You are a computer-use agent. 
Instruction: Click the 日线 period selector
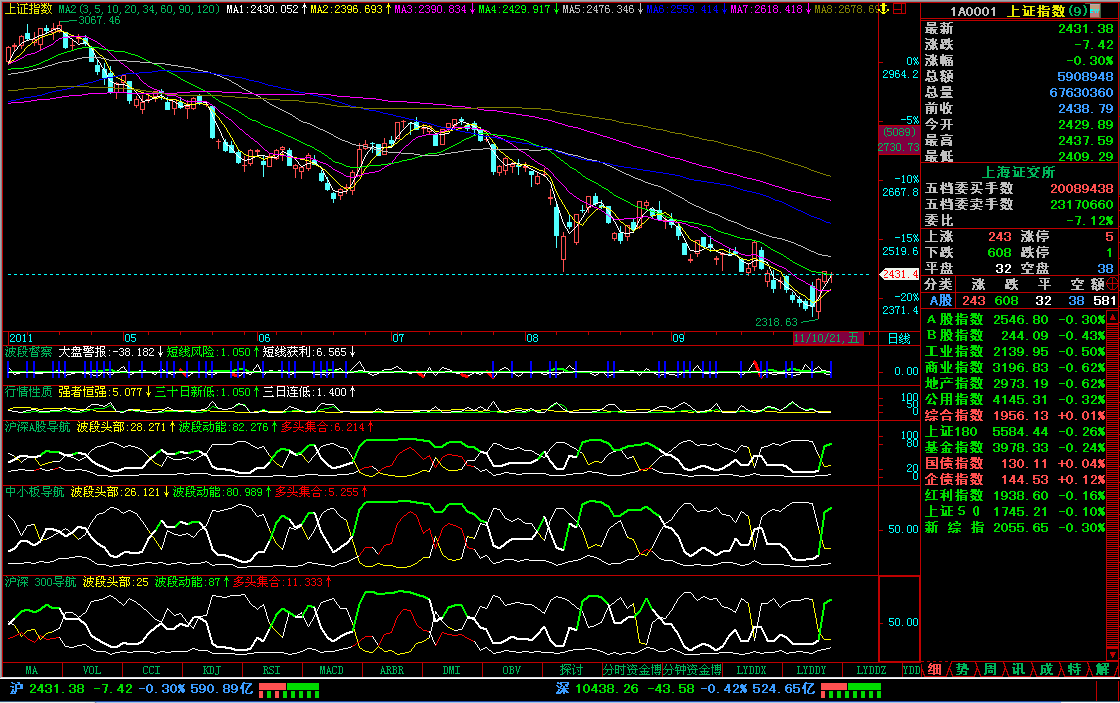click(x=899, y=339)
